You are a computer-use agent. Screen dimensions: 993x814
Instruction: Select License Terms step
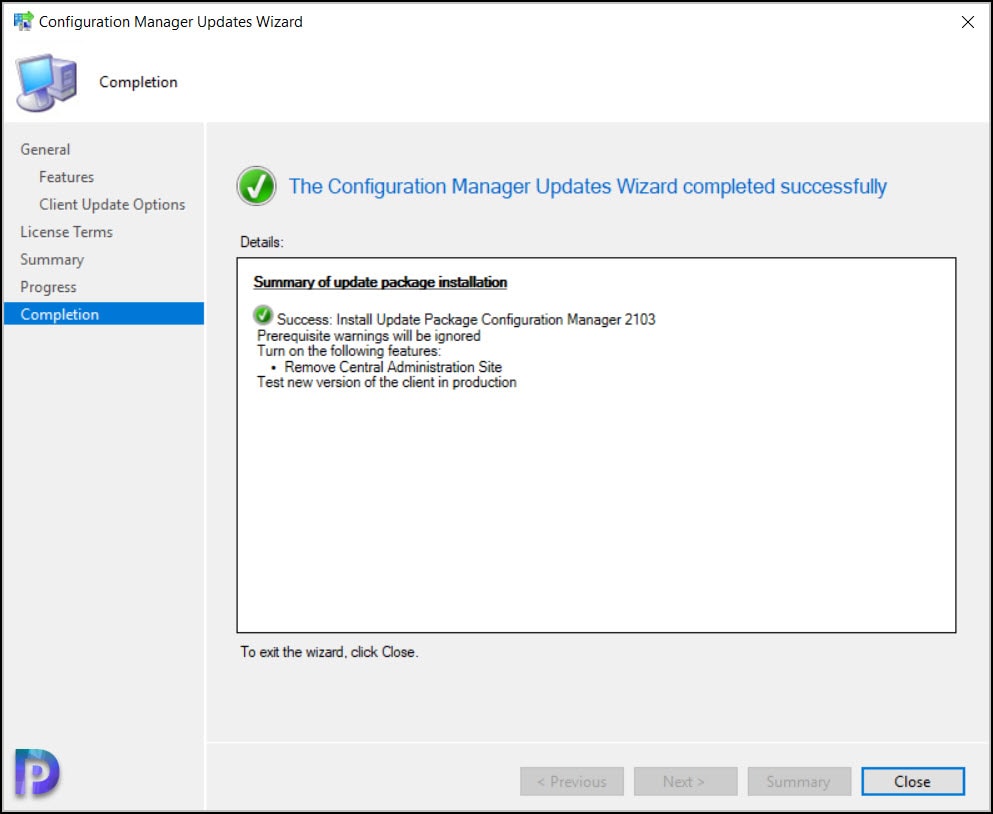coord(66,232)
